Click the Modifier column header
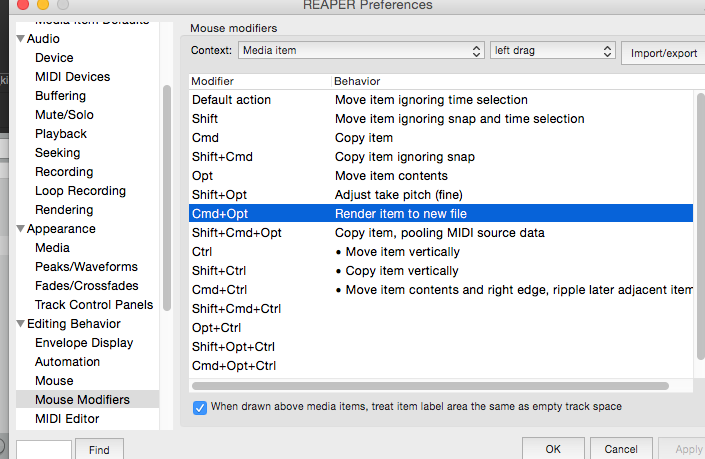The height and width of the screenshot is (459, 705). pyautogui.click(x=258, y=81)
